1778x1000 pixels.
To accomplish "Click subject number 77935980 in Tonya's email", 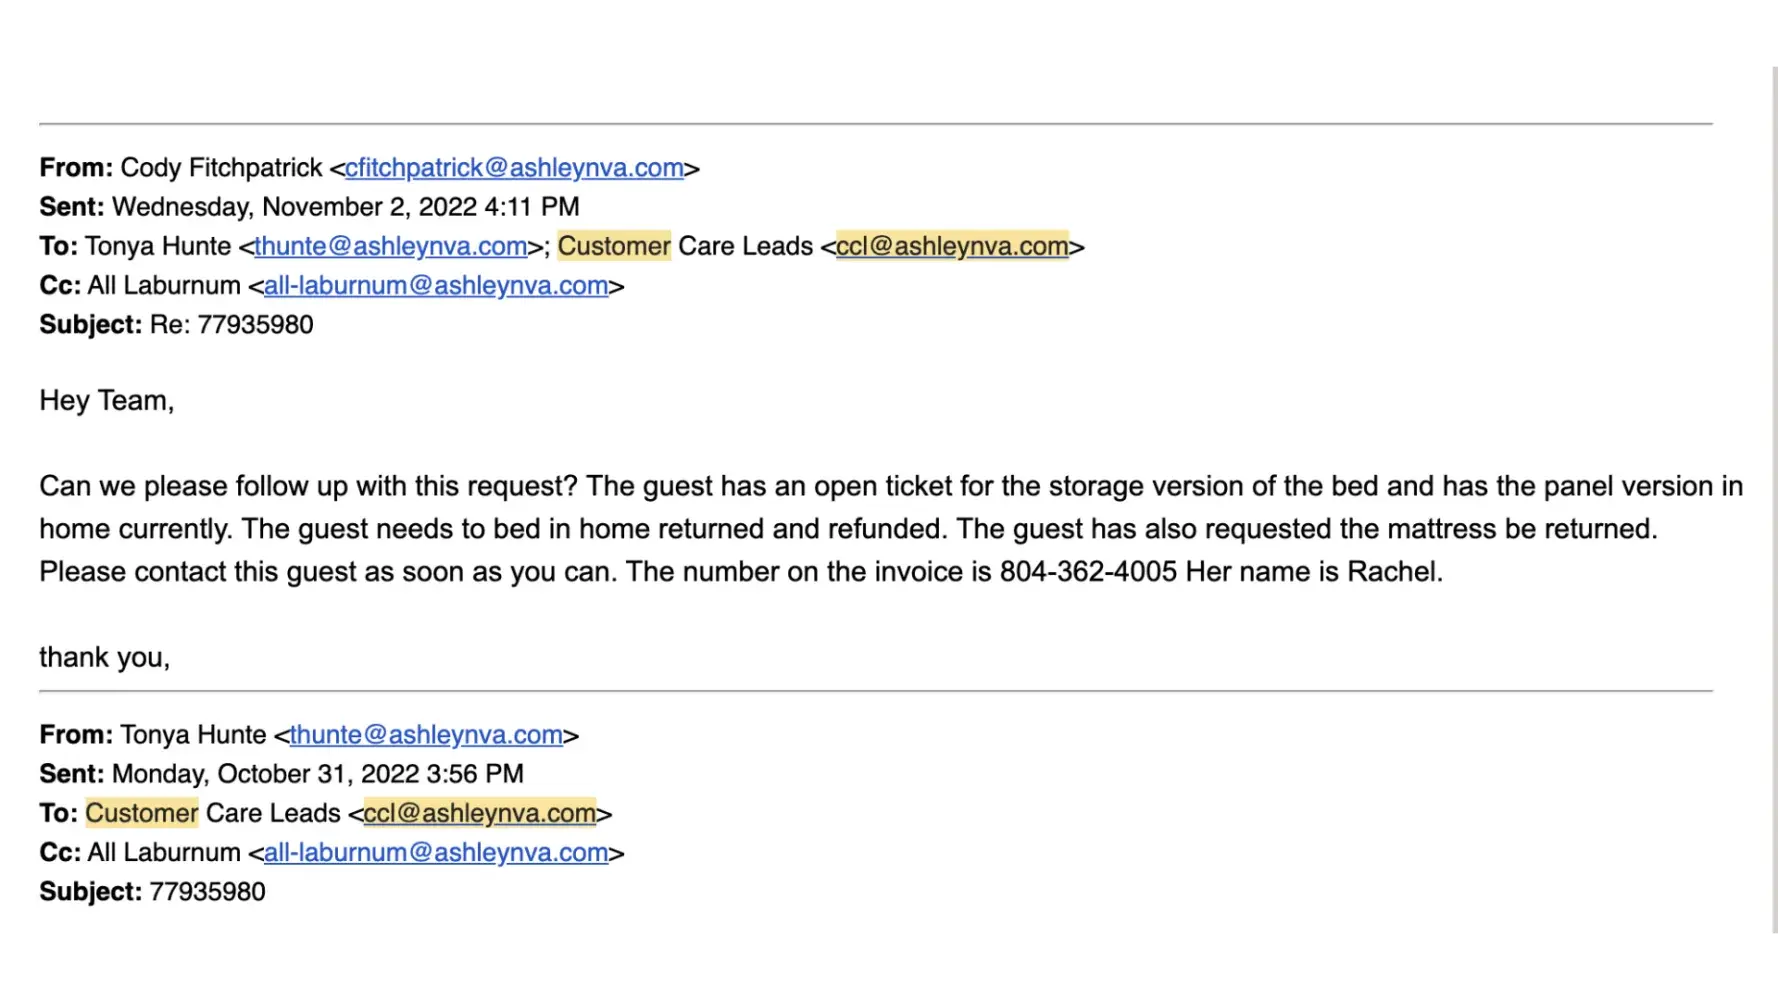I will point(208,892).
